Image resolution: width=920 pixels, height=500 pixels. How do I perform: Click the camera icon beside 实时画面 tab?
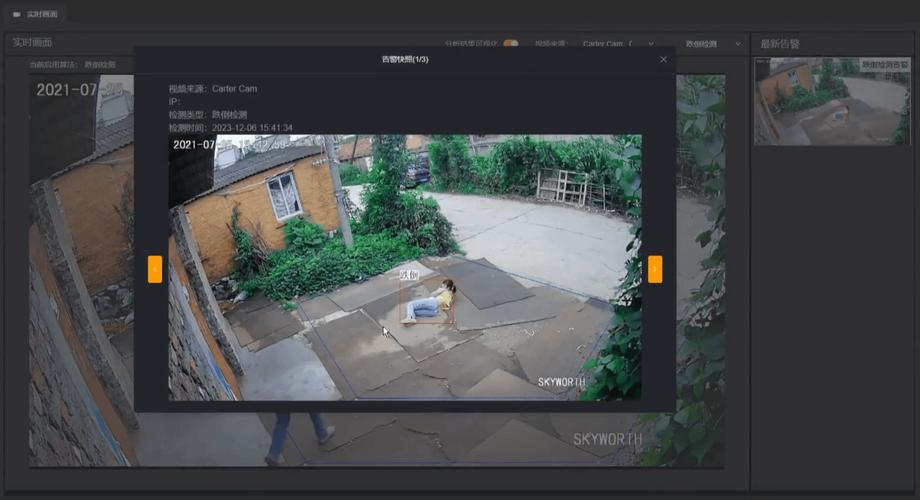pos(16,15)
